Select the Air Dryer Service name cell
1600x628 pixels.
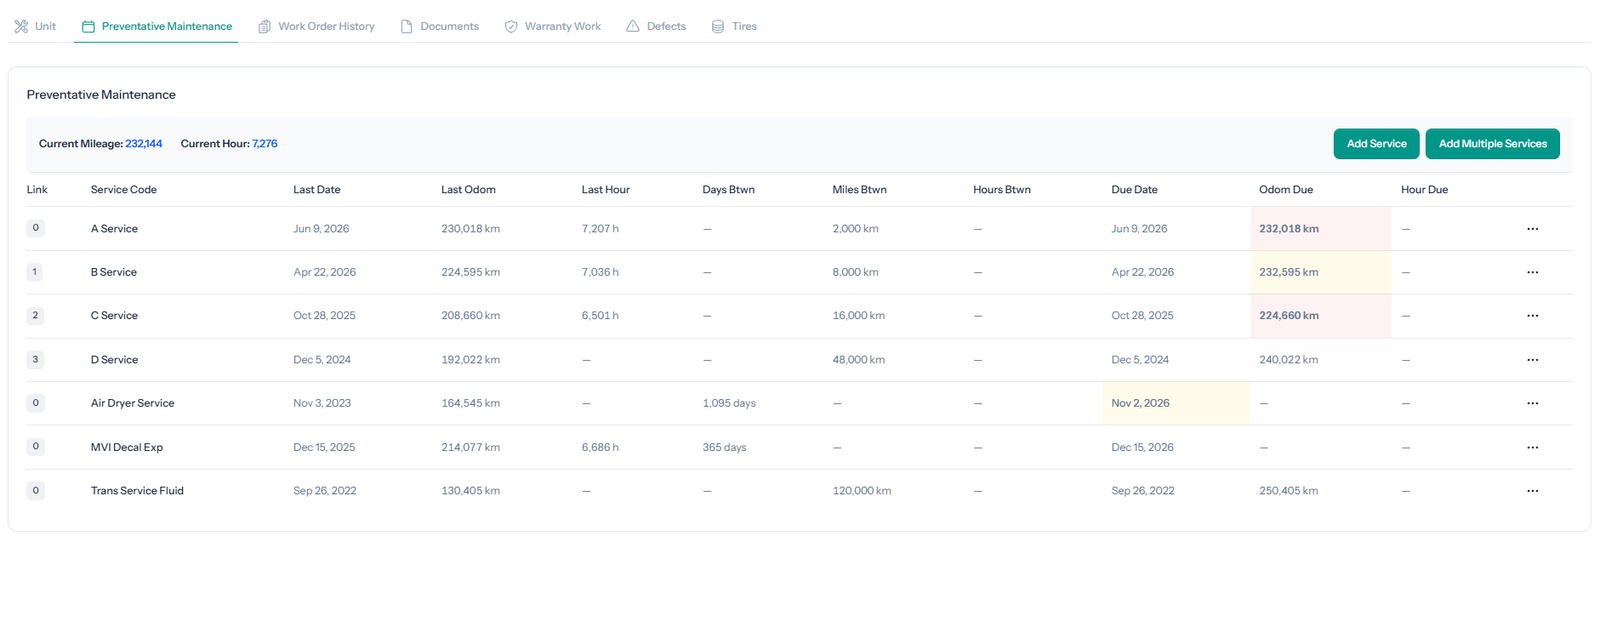[132, 403]
